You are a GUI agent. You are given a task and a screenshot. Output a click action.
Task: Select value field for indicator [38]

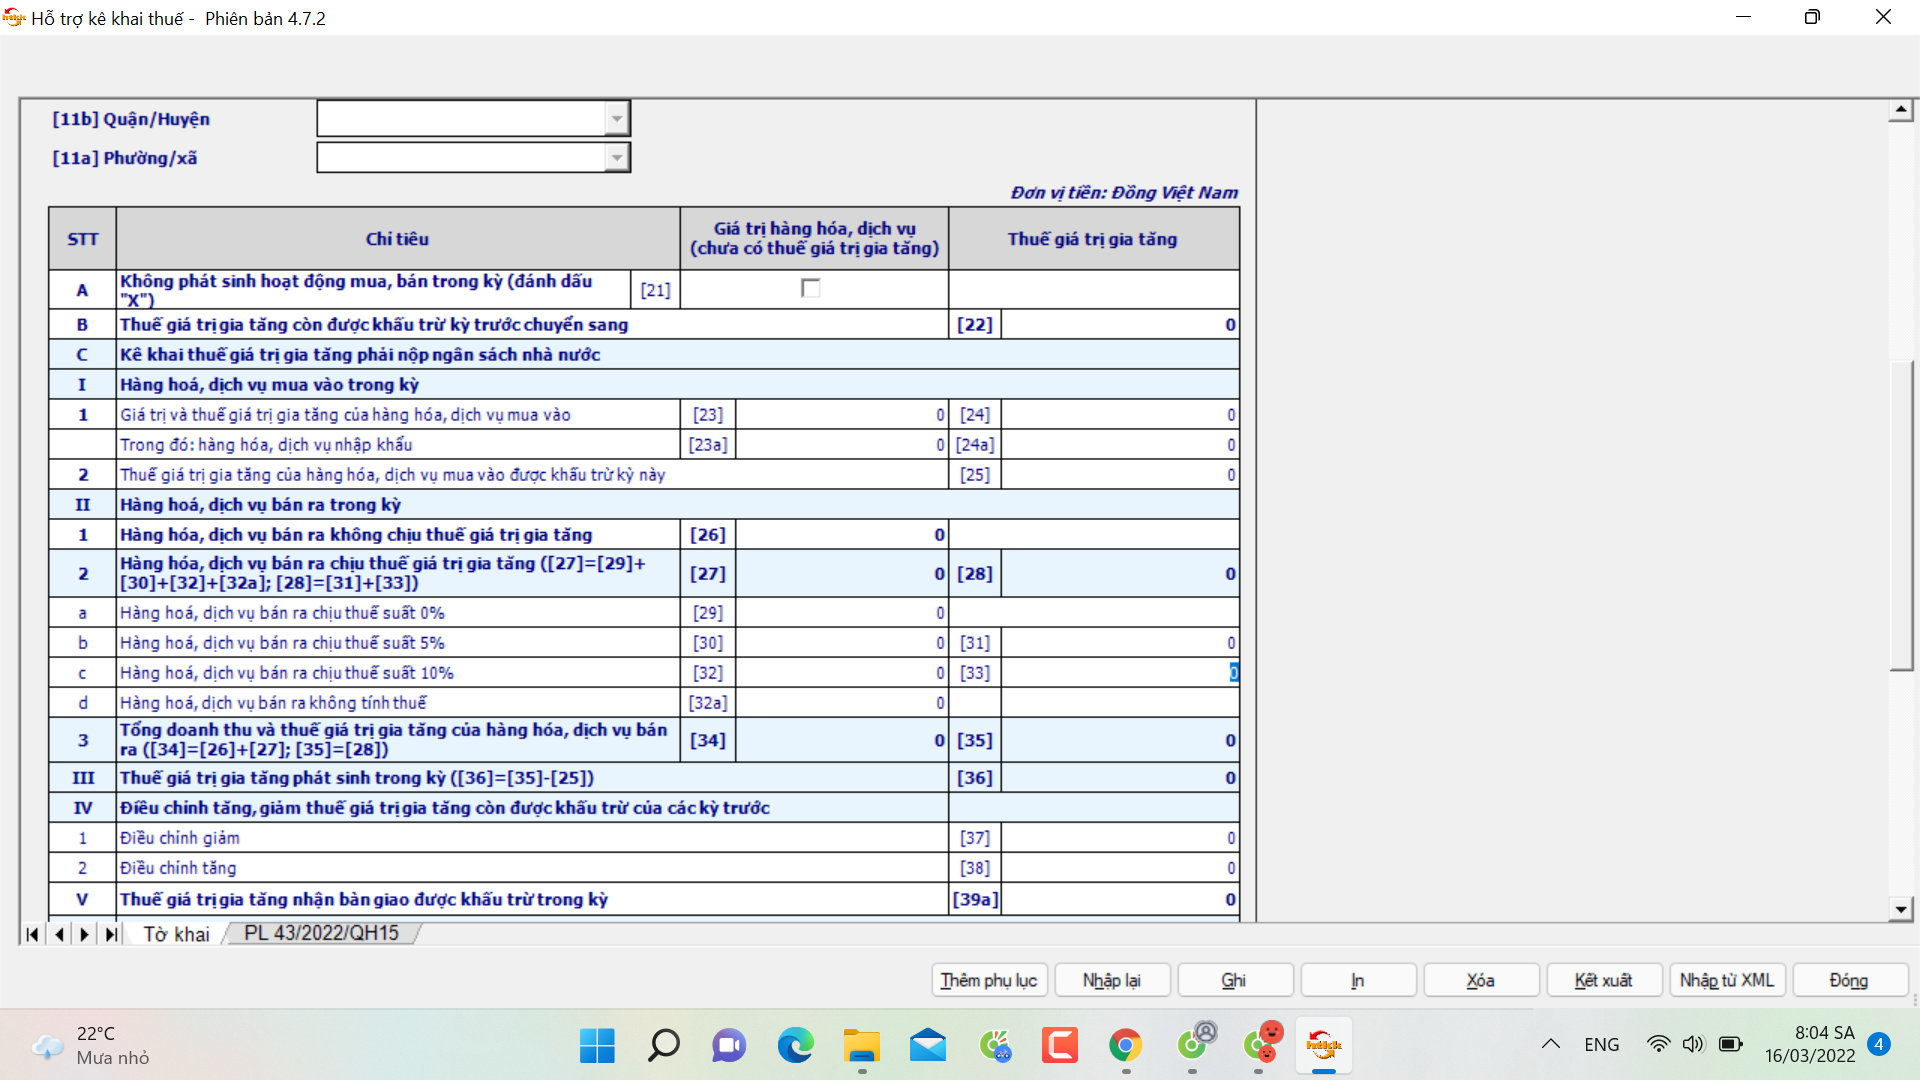tap(1120, 867)
